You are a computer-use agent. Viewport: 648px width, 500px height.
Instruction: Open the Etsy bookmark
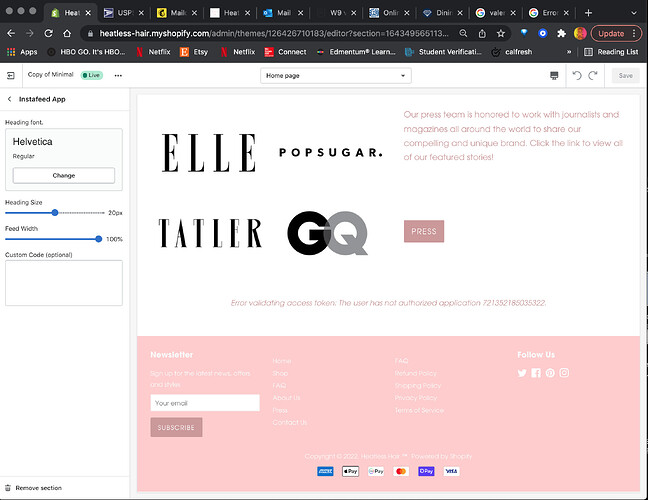(x=194, y=52)
